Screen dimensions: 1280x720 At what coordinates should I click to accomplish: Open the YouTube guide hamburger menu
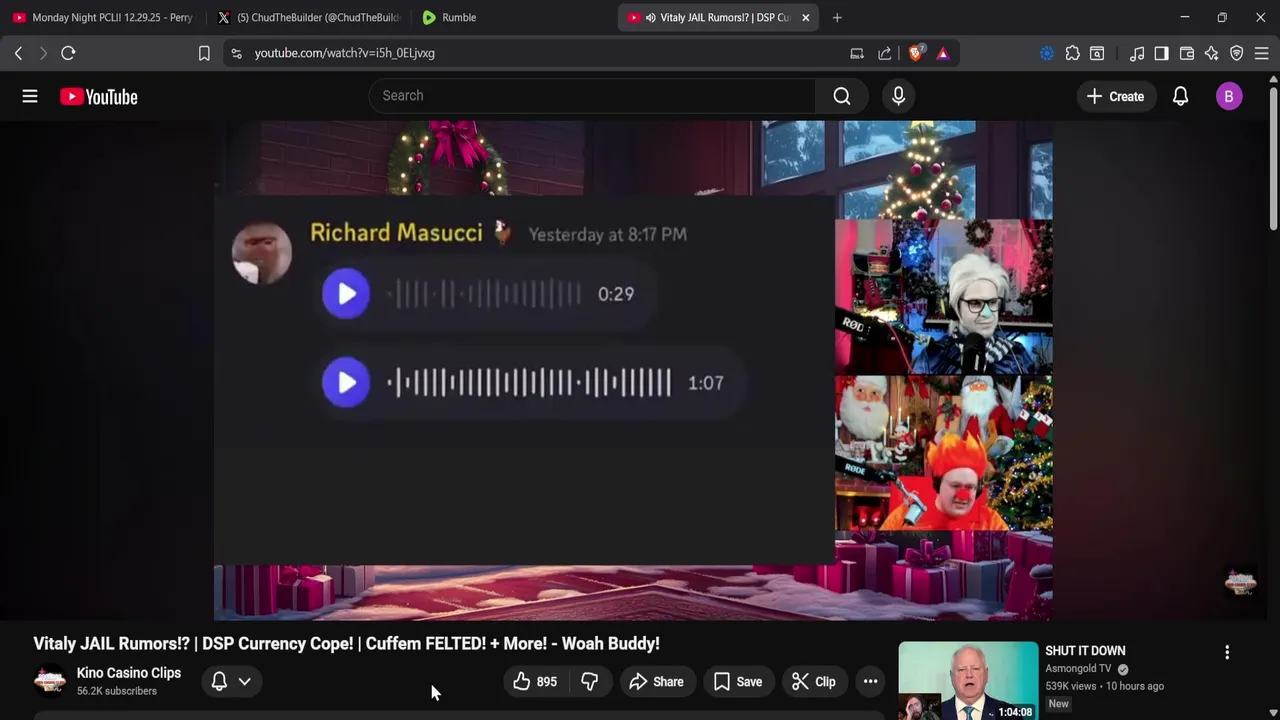(30, 96)
